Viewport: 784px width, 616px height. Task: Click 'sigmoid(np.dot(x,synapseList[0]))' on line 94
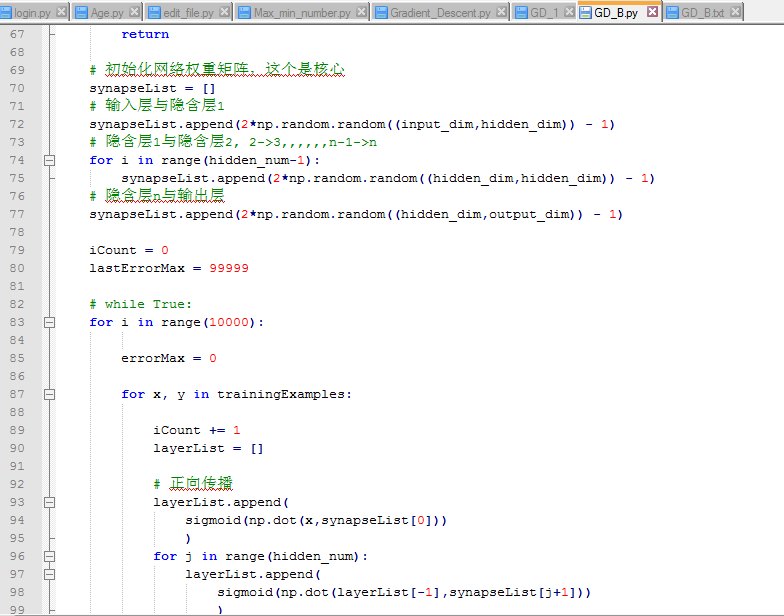(x=316, y=520)
